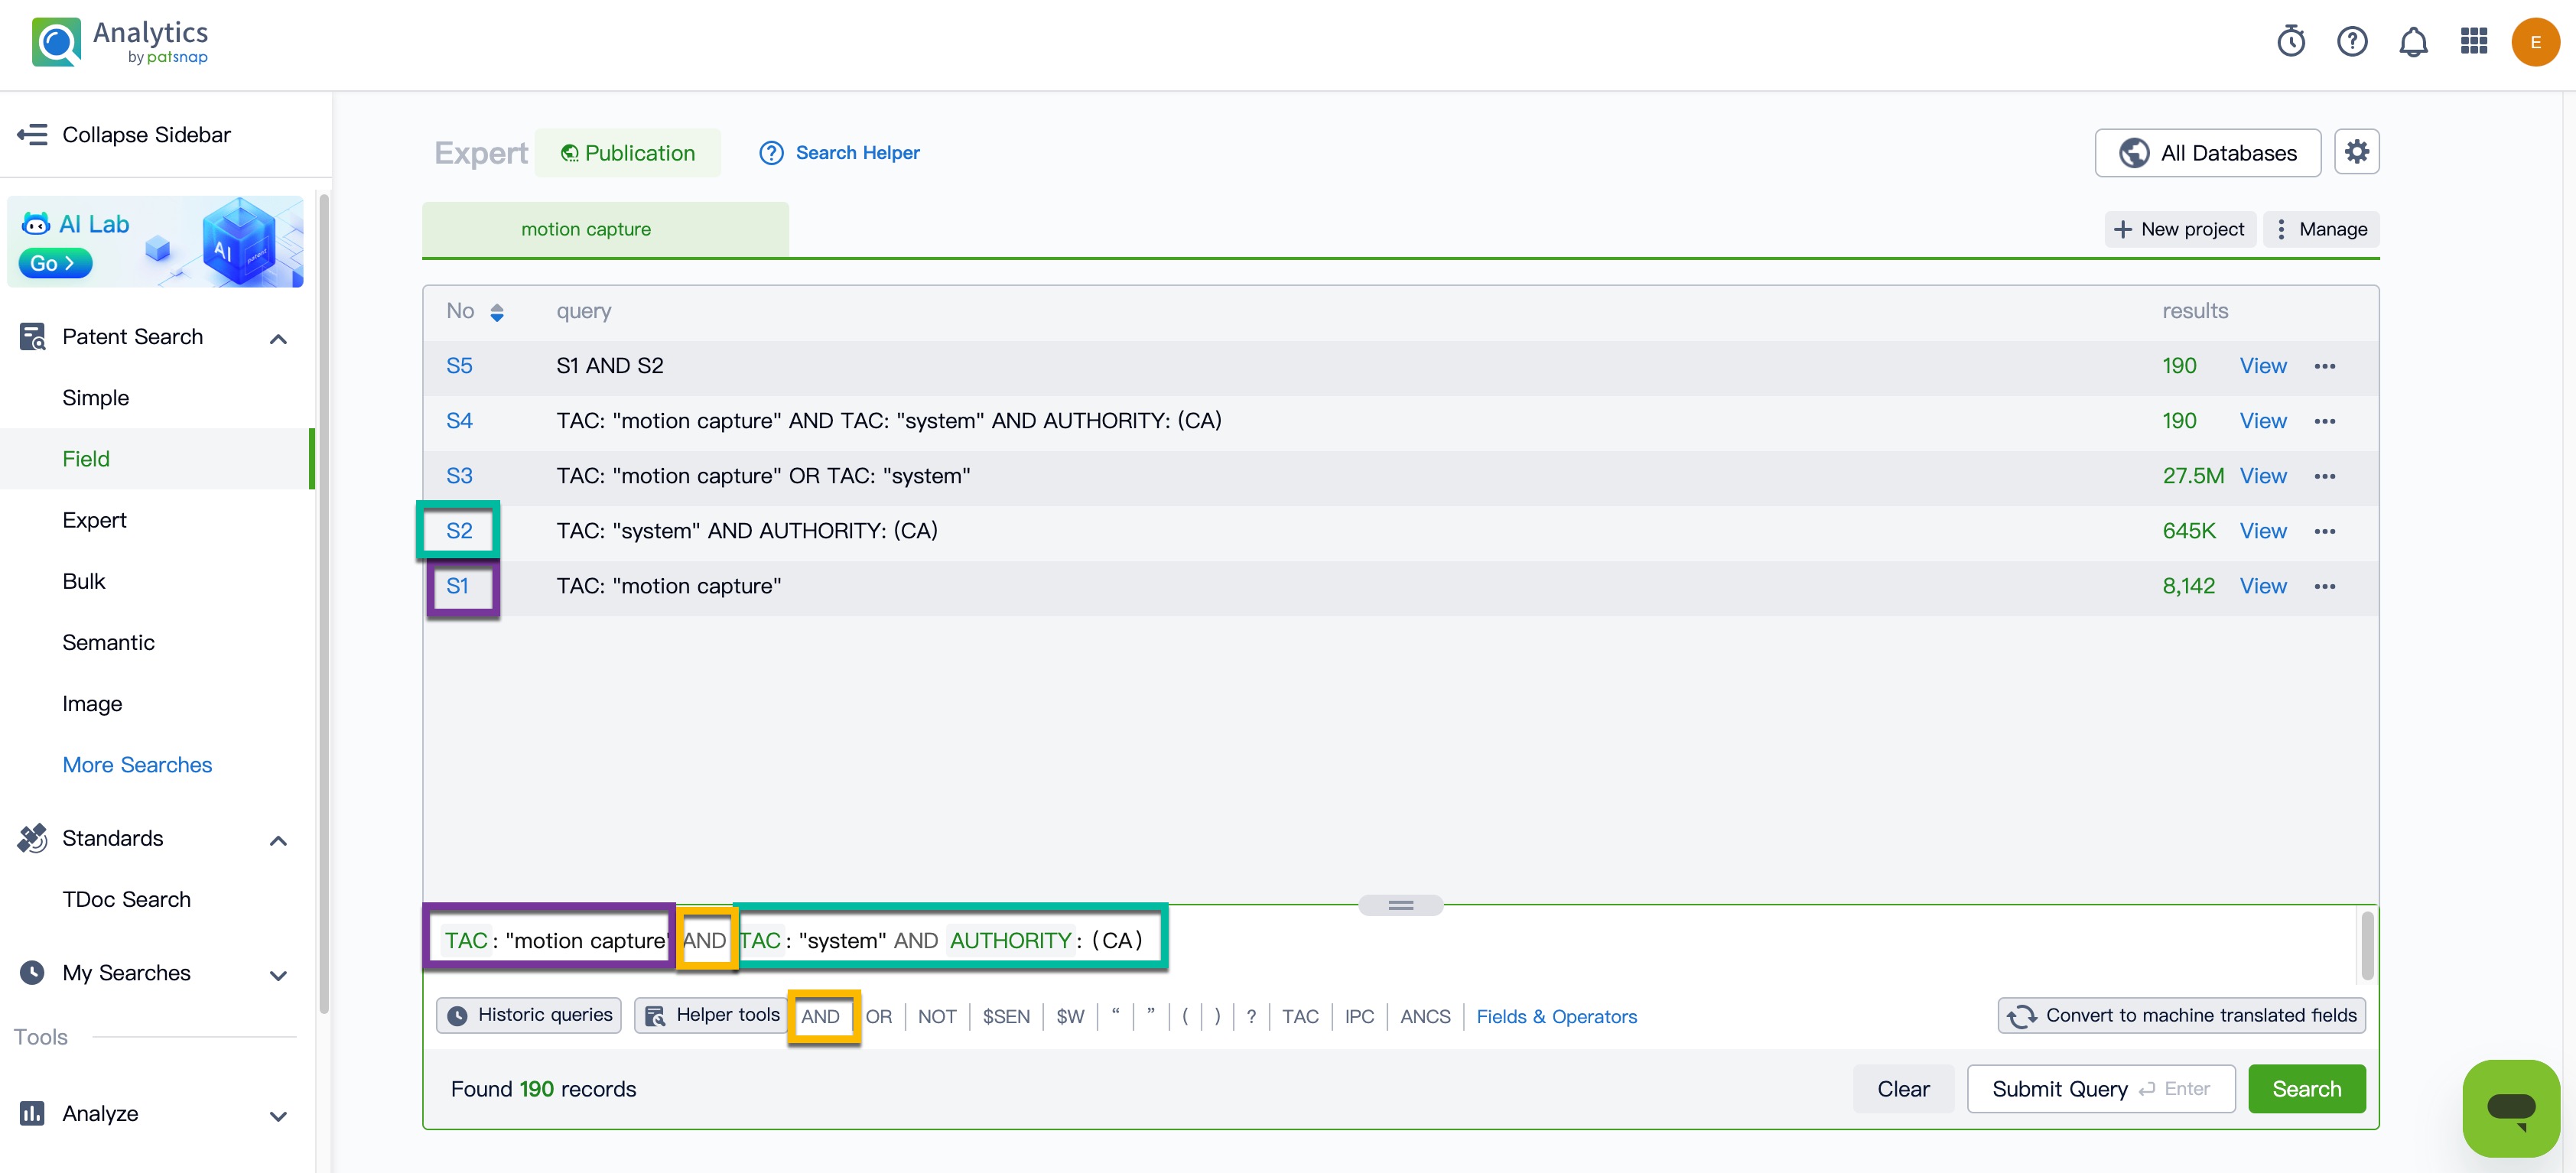Open Semantic search in sidebar

(x=108, y=642)
